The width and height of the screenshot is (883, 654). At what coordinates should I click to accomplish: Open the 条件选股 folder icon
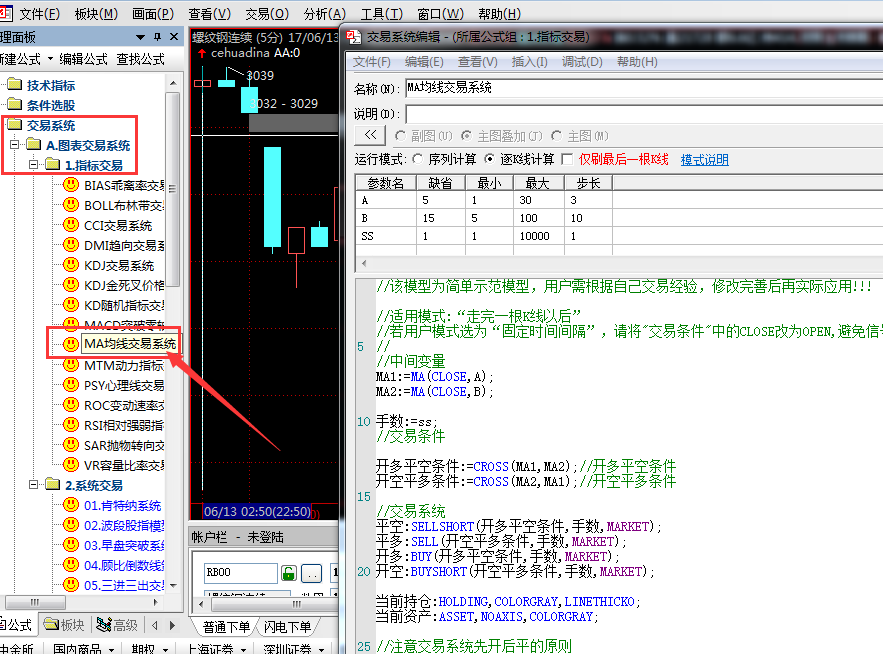point(15,105)
